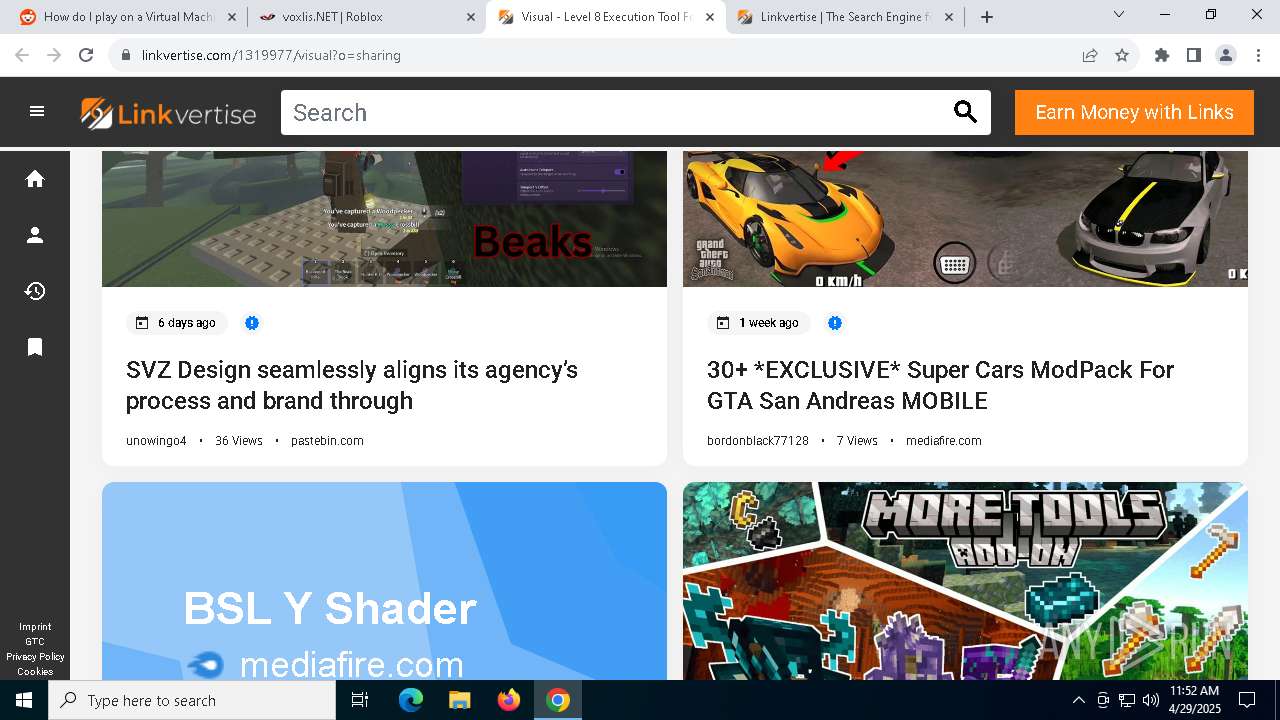
Task: Click the Earn Money with Links button
Action: pos(1134,112)
